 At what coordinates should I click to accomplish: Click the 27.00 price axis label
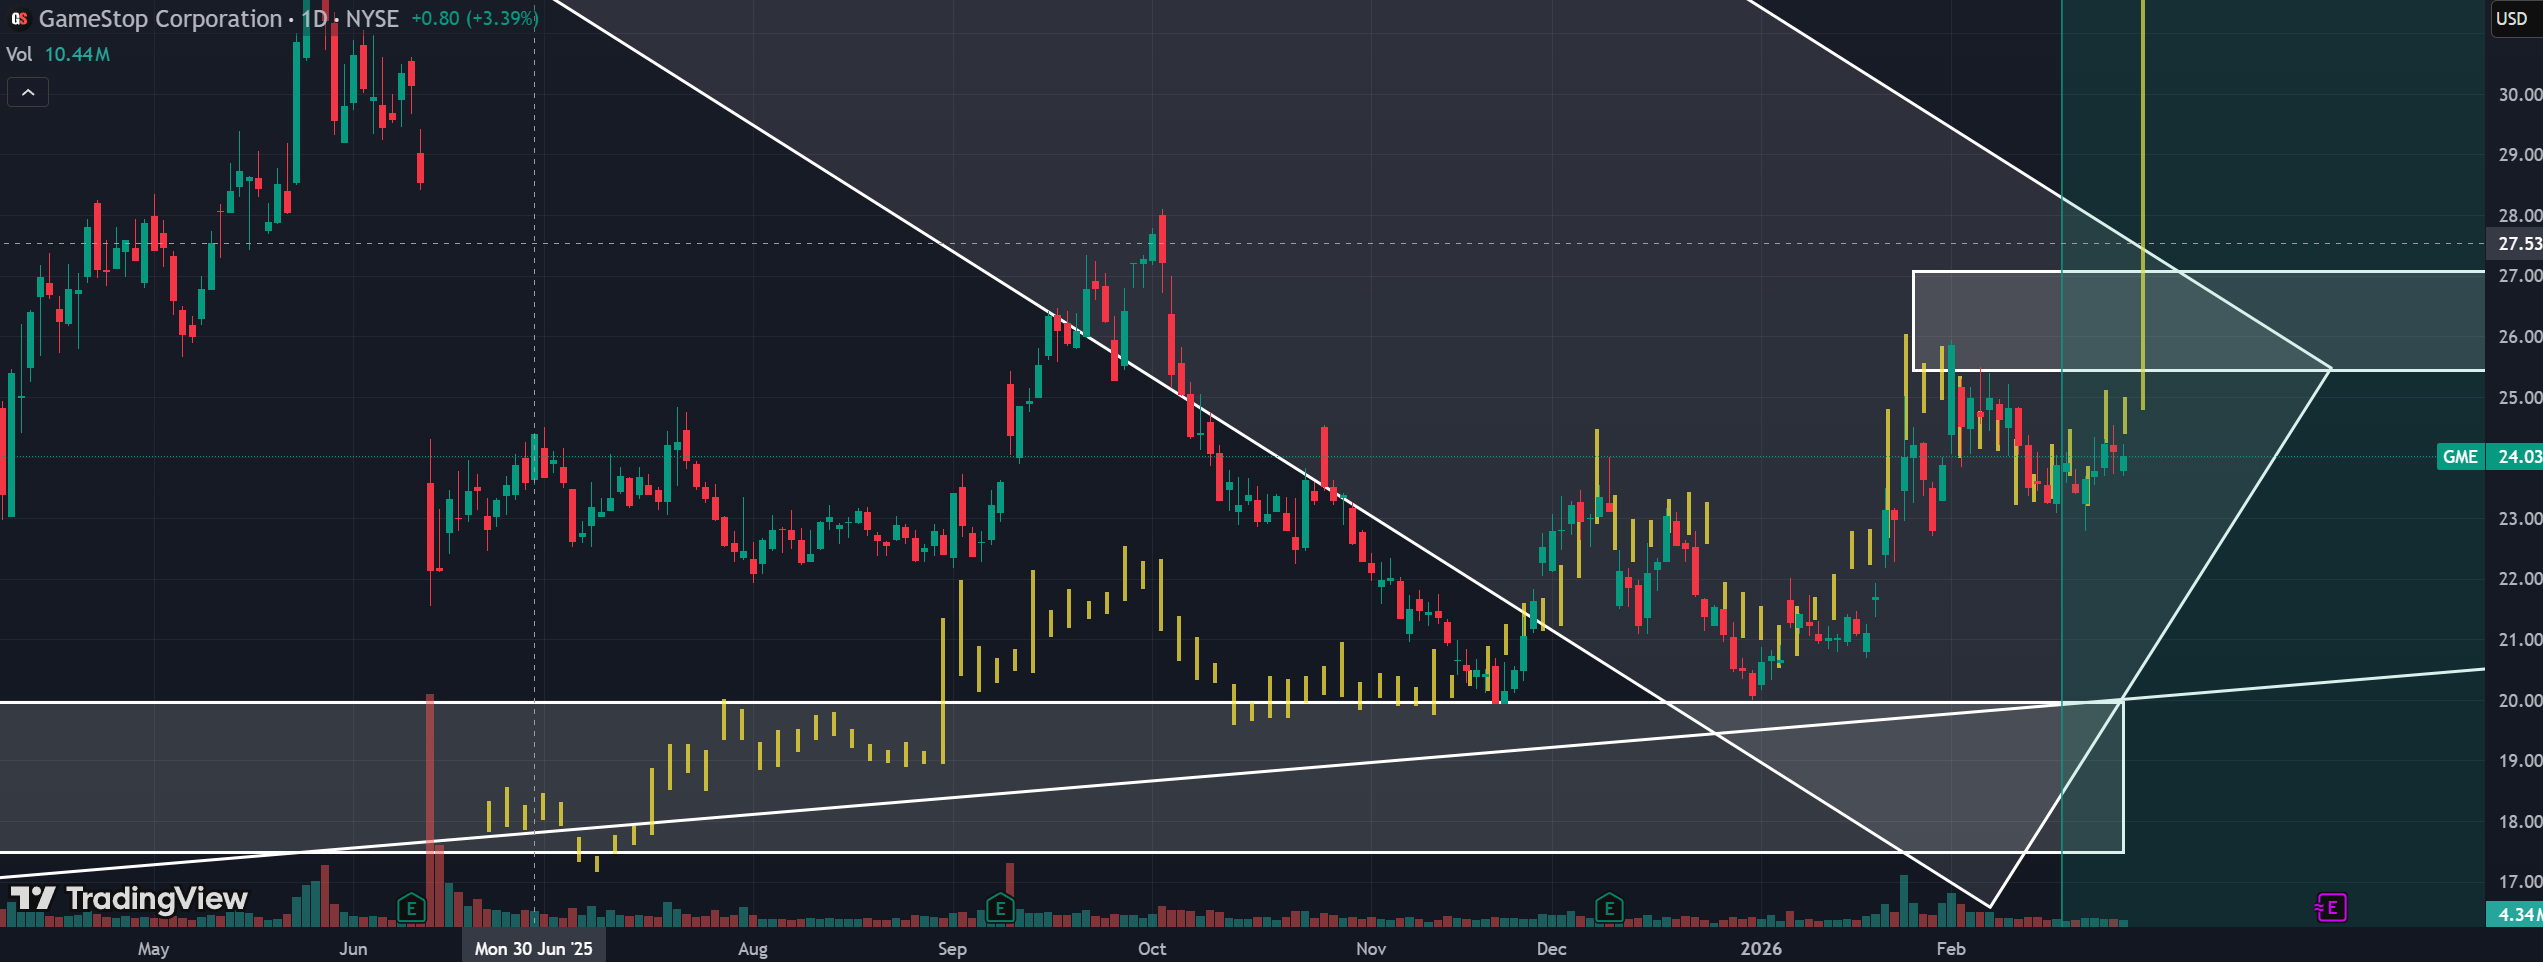[x=2520, y=276]
